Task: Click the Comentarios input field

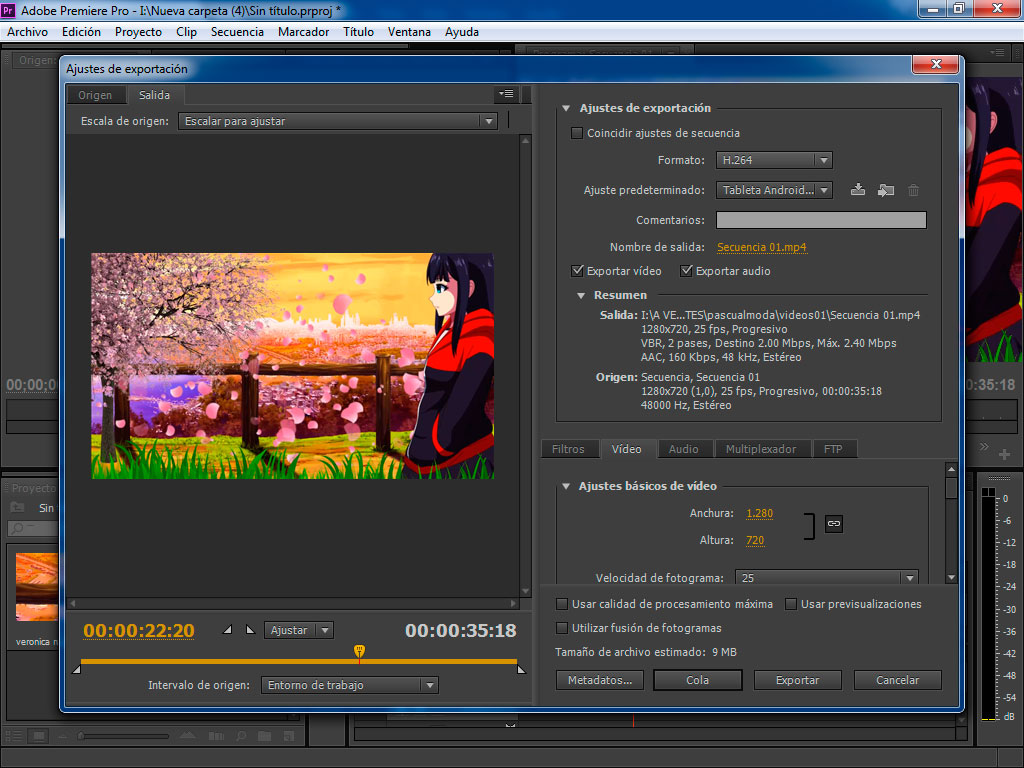Action: click(821, 220)
